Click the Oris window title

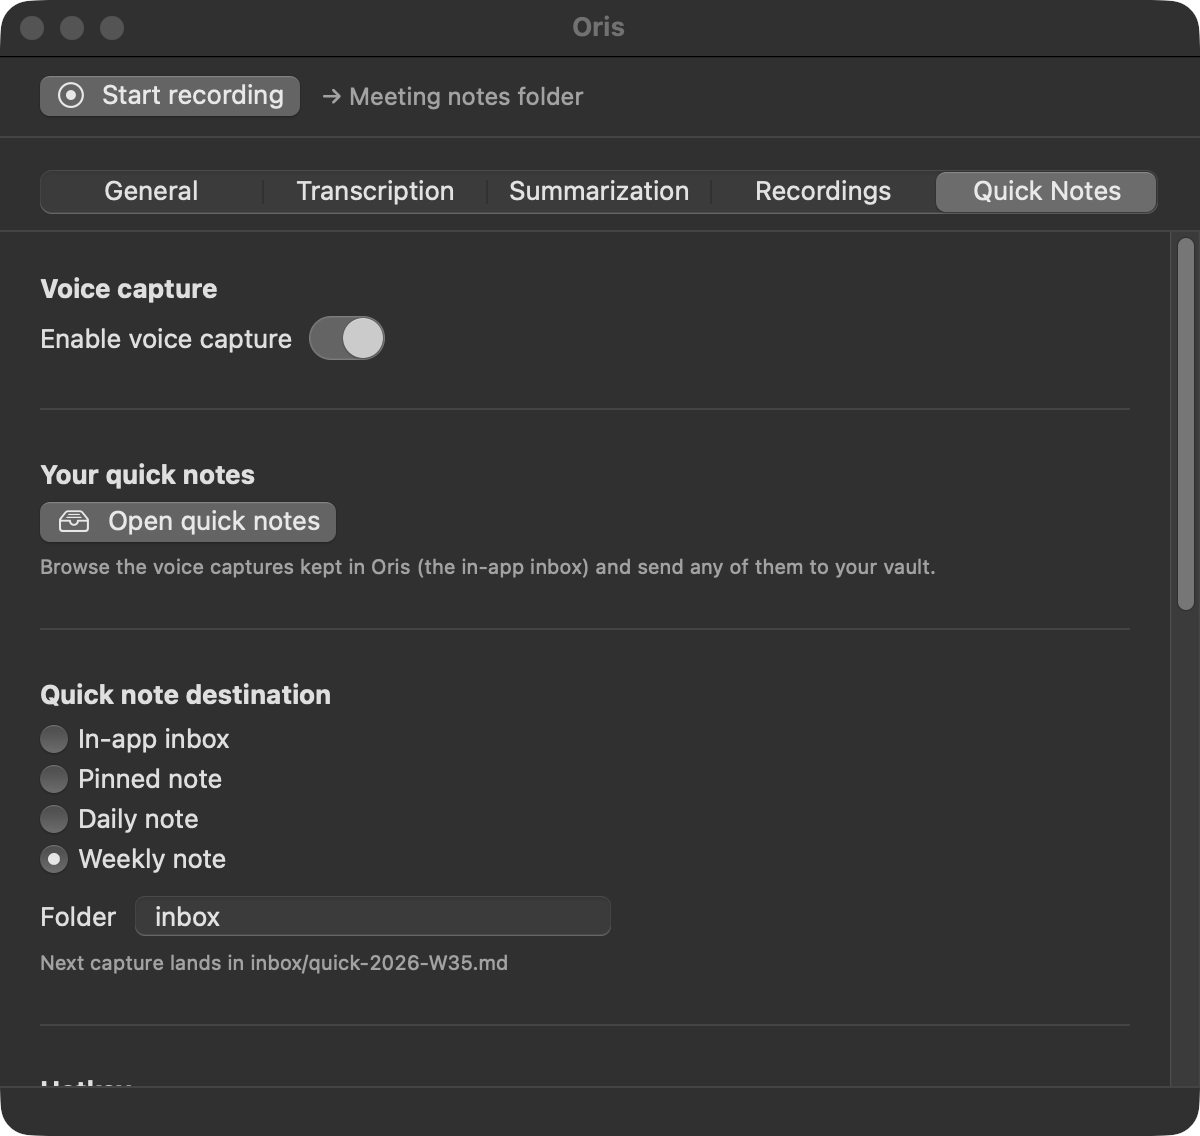point(598,27)
